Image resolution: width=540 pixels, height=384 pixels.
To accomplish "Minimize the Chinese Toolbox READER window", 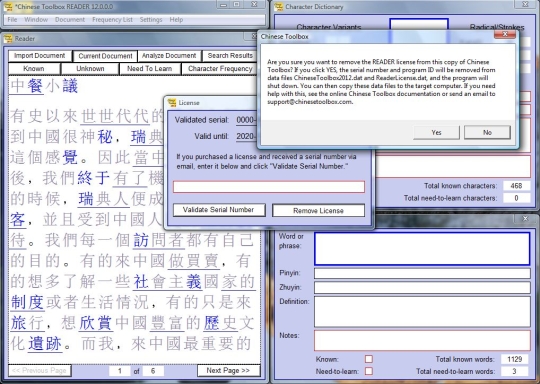I will tap(224, 4).
